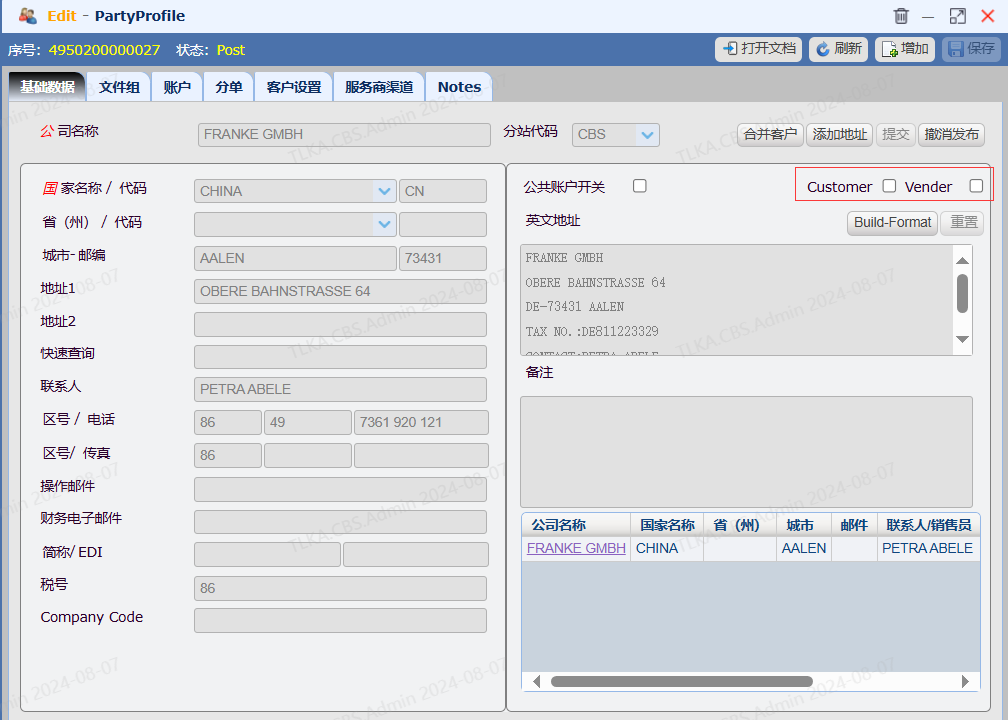Viewport: 1008px width, 720px height.
Task: Click the 税号 tax number field
Action: [x=340, y=588]
